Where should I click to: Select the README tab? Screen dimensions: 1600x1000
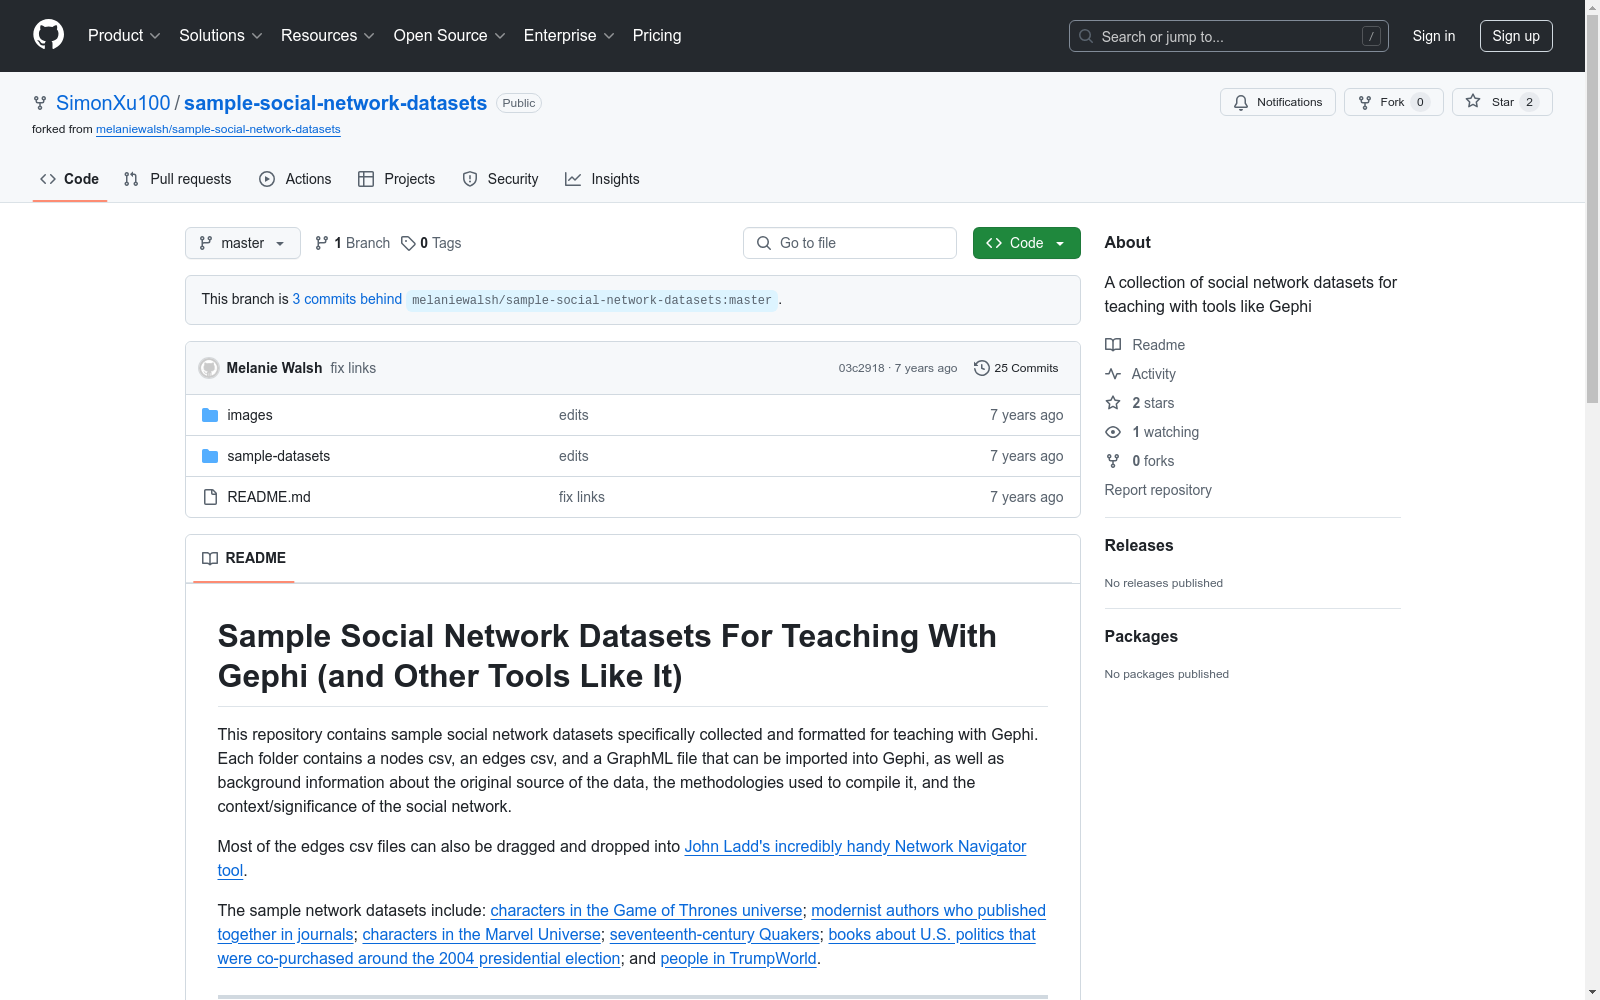pos(244,558)
